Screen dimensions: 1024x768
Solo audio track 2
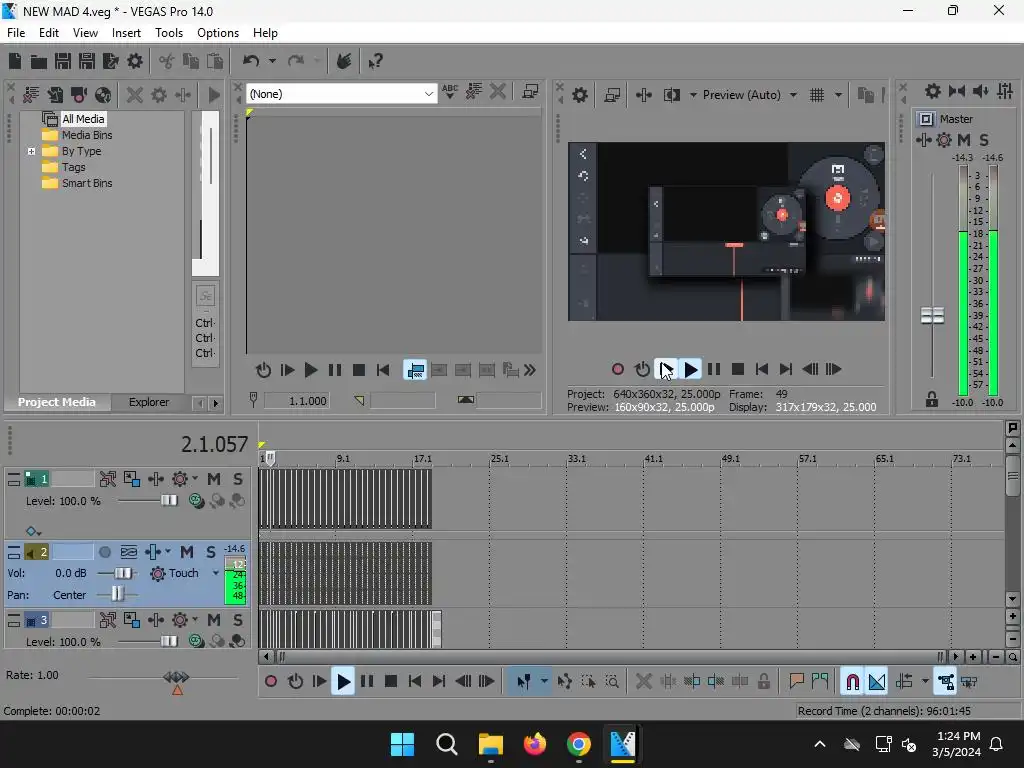211,552
